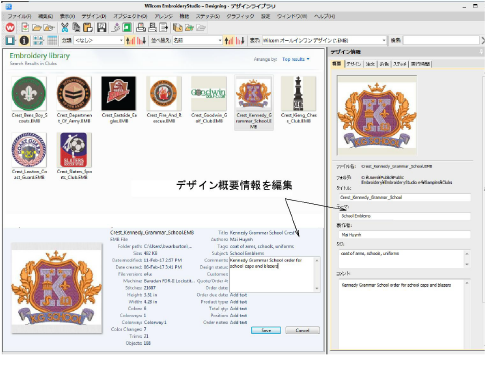
Task: Print the selected designs
Action: pos(141,28)
